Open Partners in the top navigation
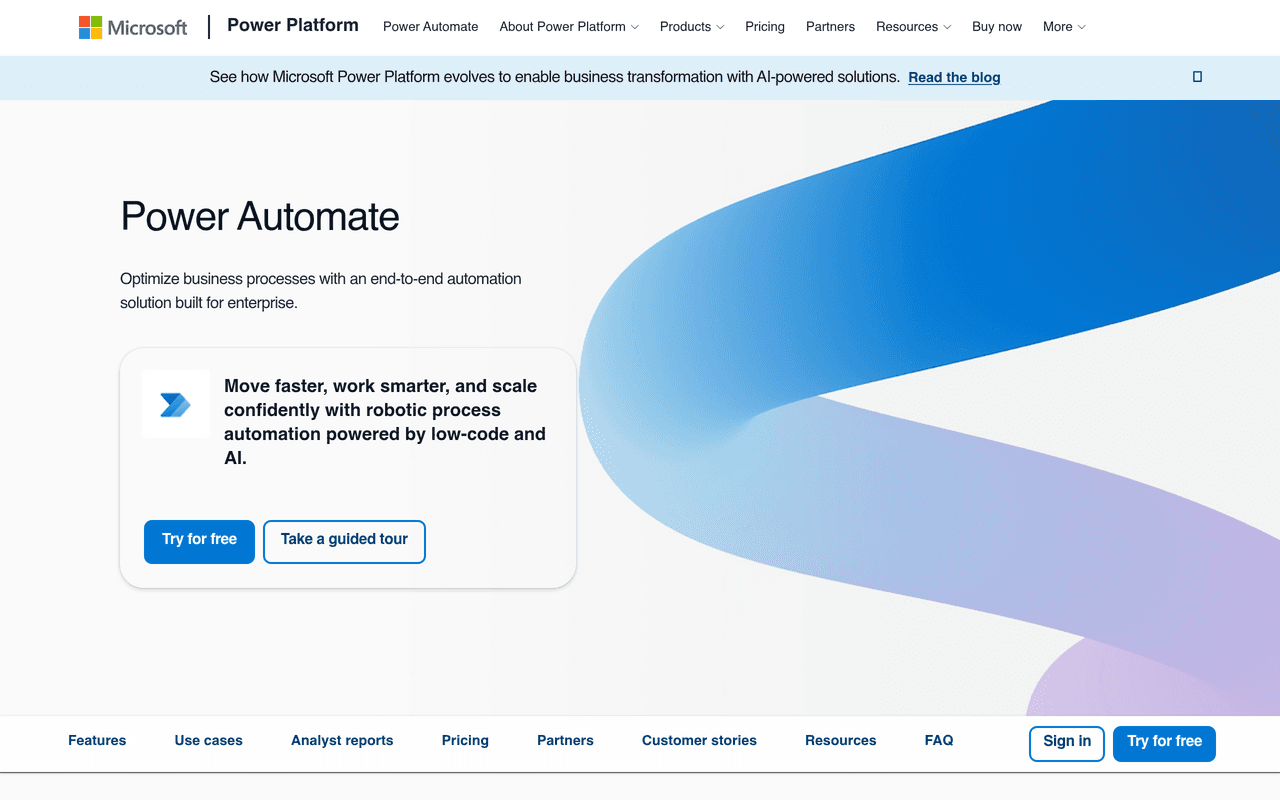1280x800 pixels. point(830,27)
